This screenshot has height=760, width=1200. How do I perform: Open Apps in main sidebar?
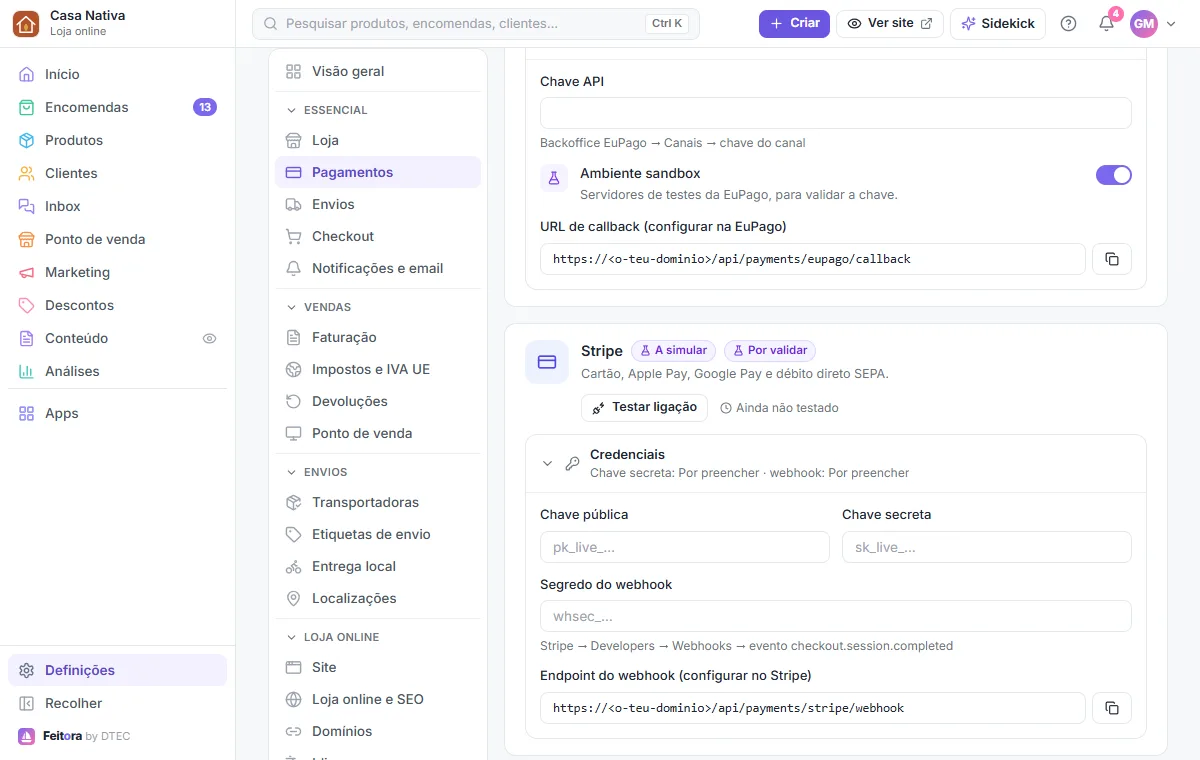pos(117,413)
